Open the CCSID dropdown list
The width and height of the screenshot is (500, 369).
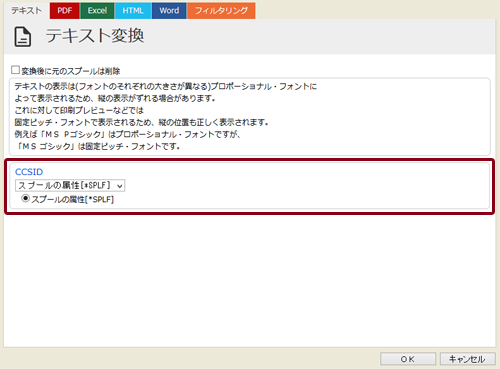point(70,185)
